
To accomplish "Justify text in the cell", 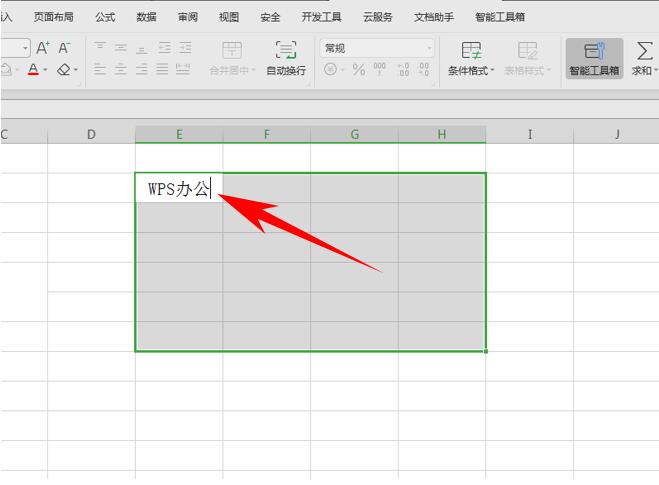I will (x=162, y=69).
